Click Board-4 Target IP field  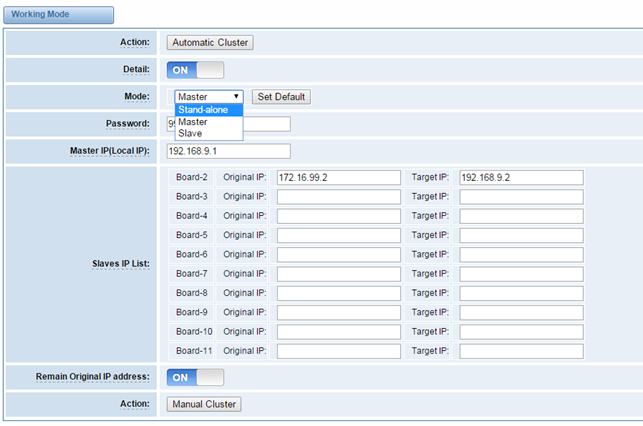pos(521,216)
